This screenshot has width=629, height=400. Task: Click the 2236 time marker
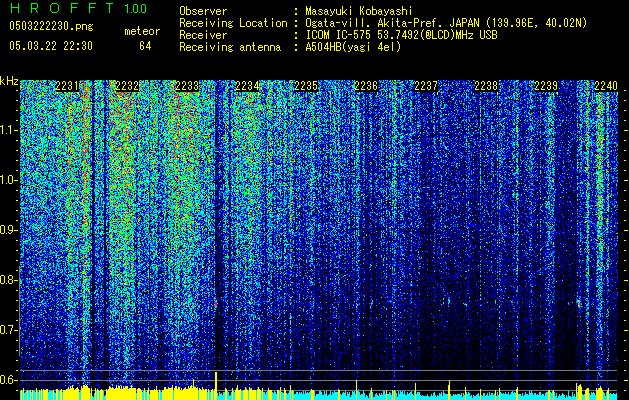point(366,86)
